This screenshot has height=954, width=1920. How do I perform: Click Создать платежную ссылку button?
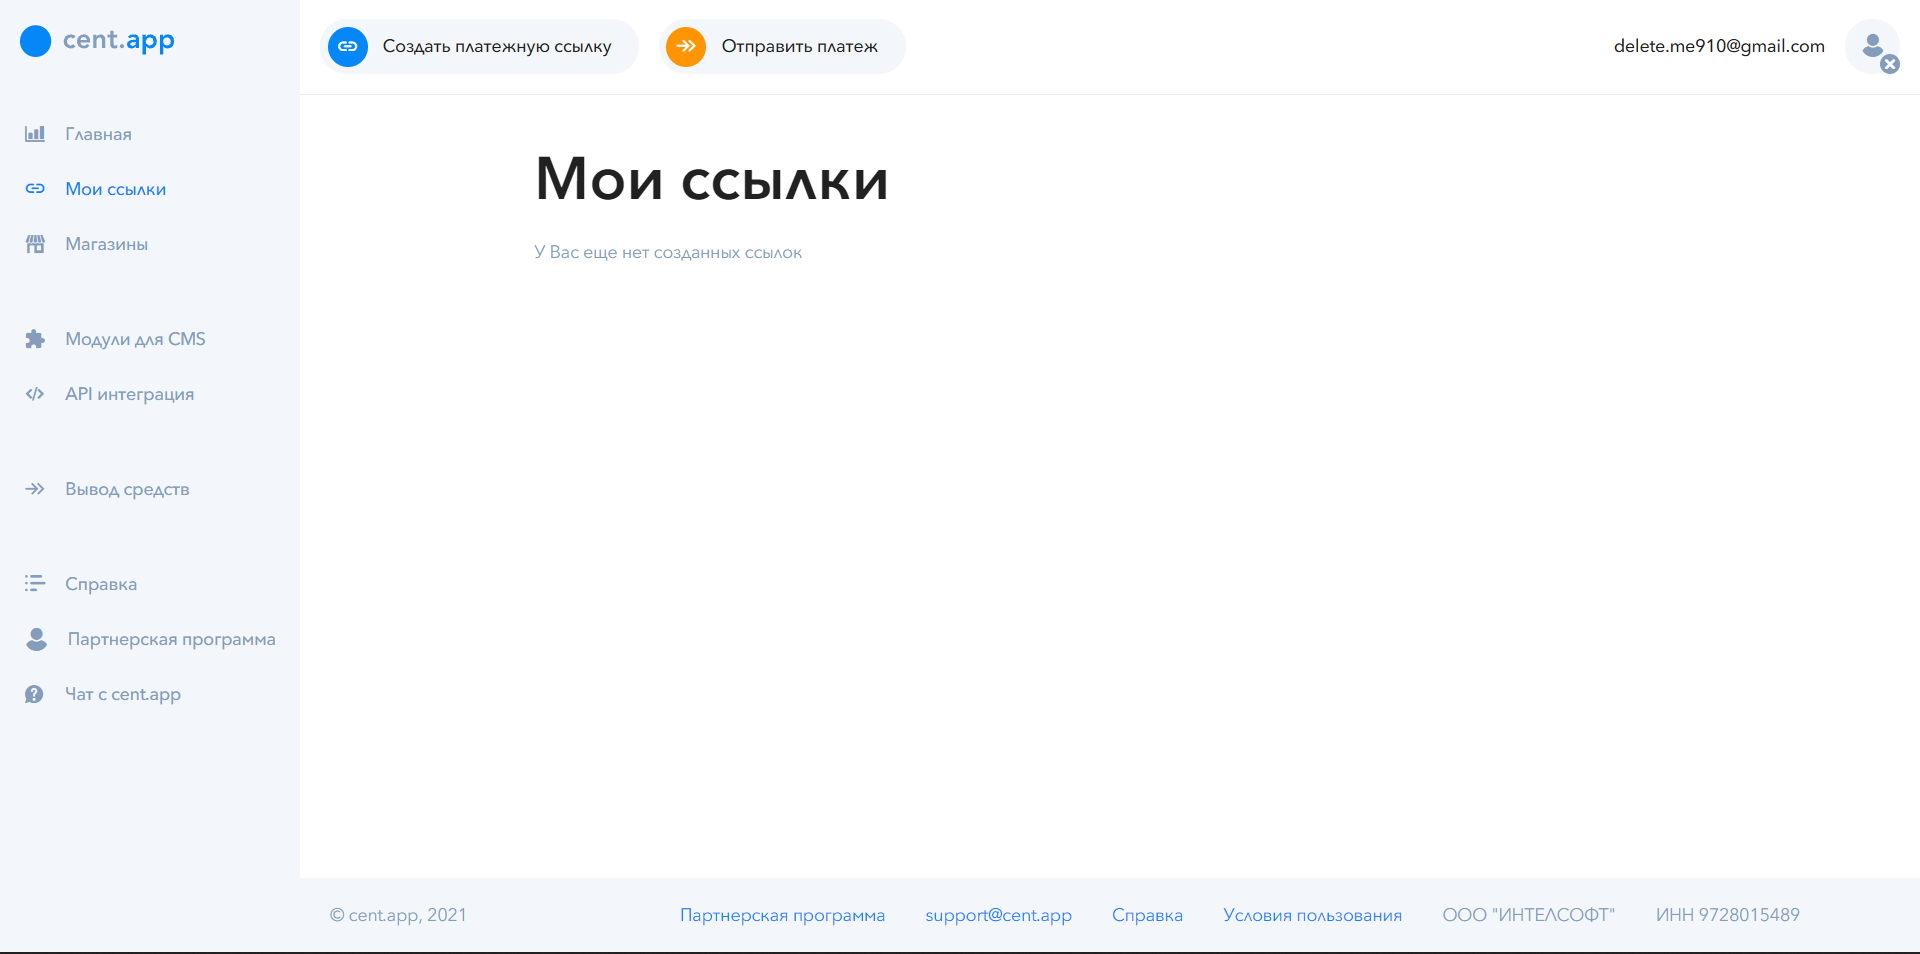tap(479, 46)
